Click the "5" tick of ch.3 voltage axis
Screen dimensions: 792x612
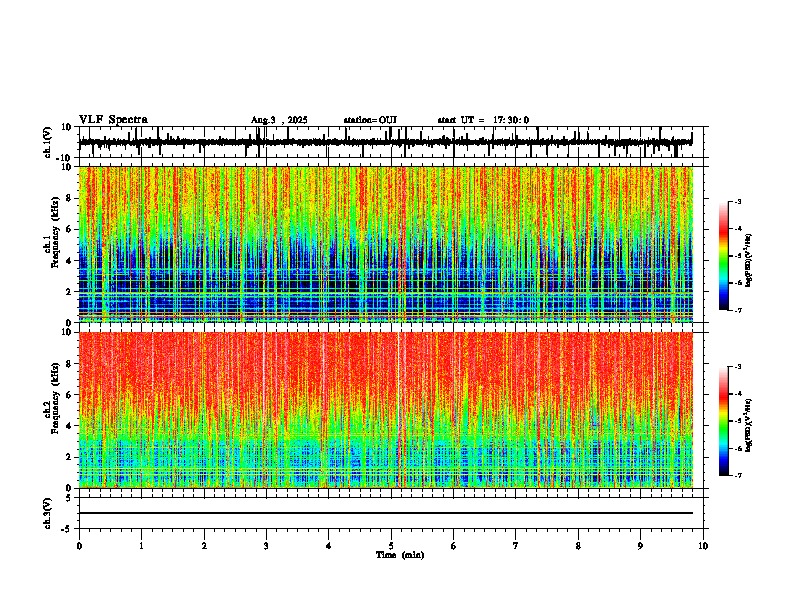pos(69,497)
